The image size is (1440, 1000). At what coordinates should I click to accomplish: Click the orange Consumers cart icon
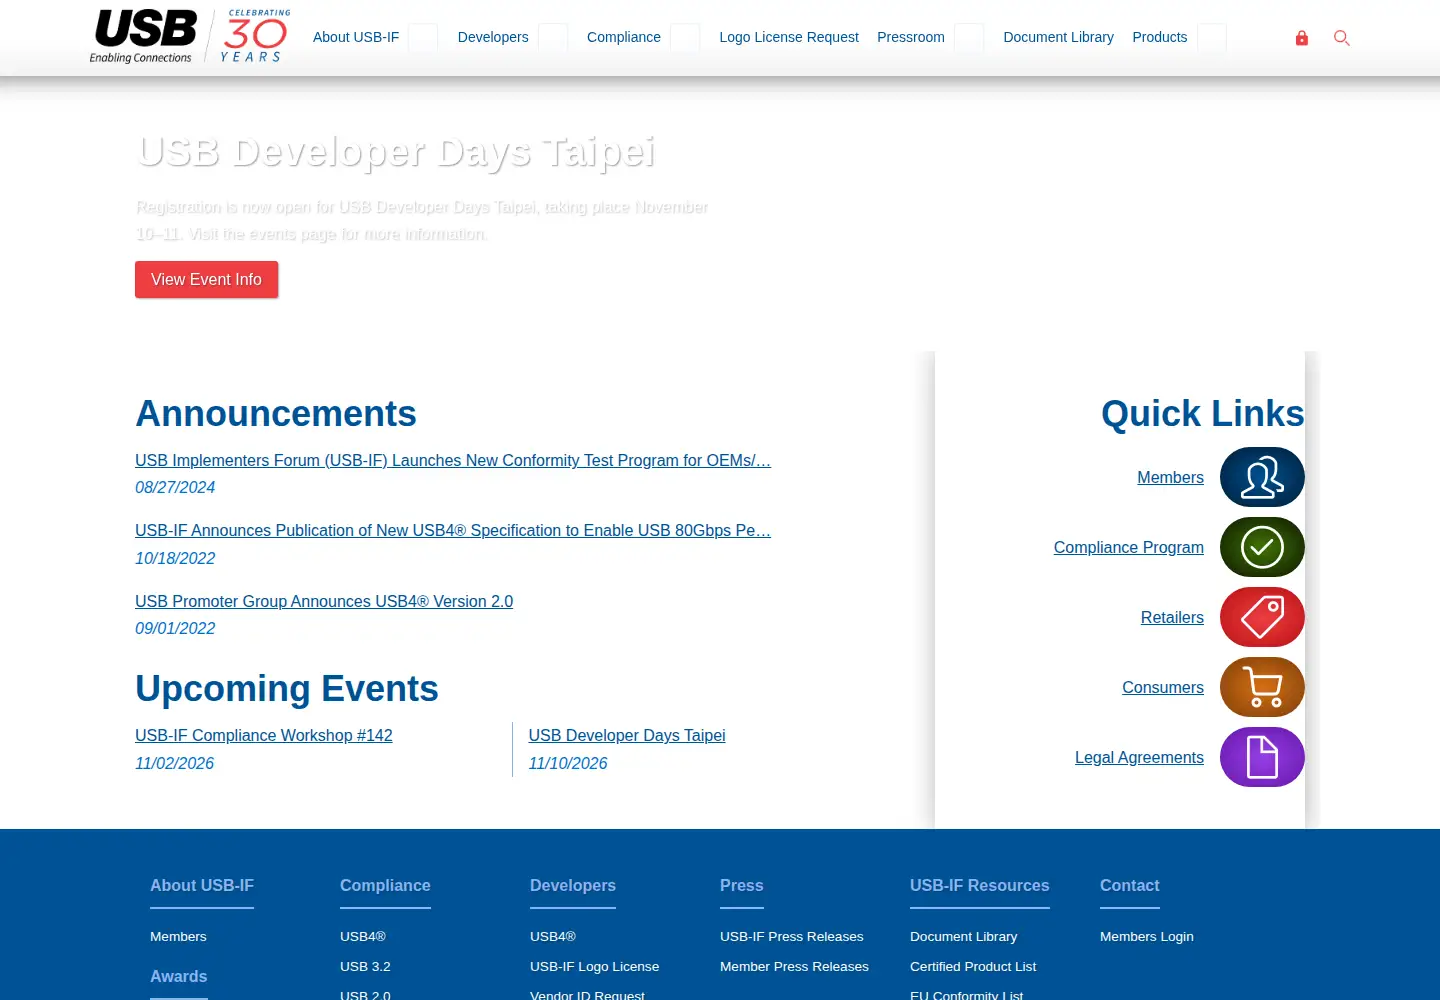1262,687
